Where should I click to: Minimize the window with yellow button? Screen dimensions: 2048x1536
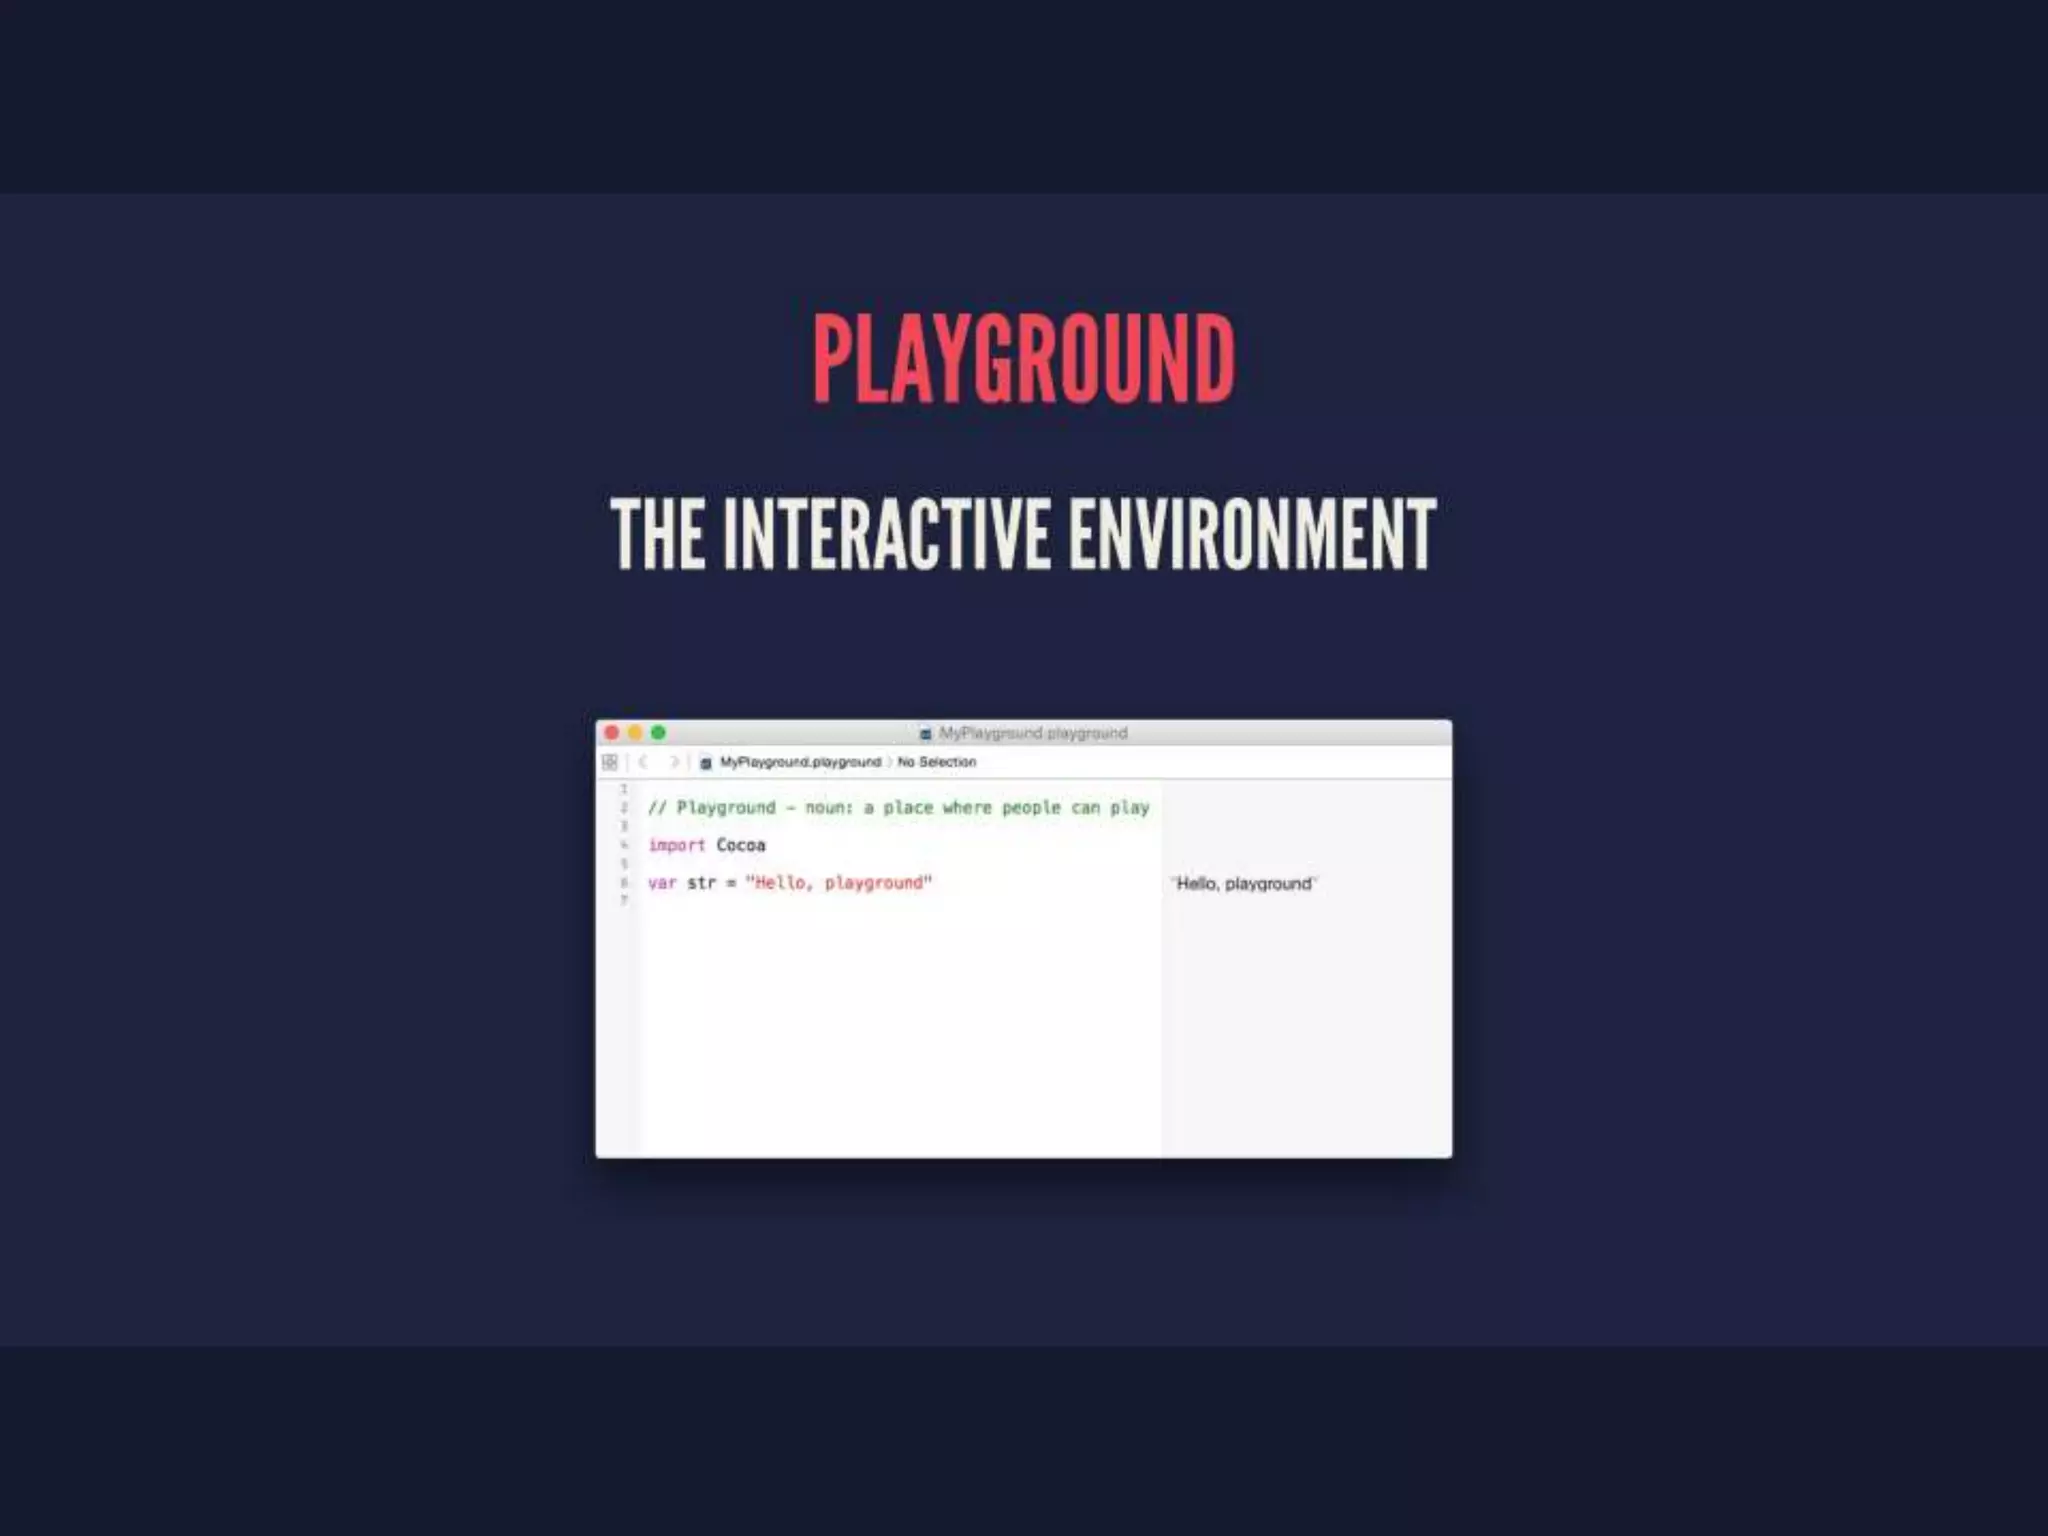635,733
